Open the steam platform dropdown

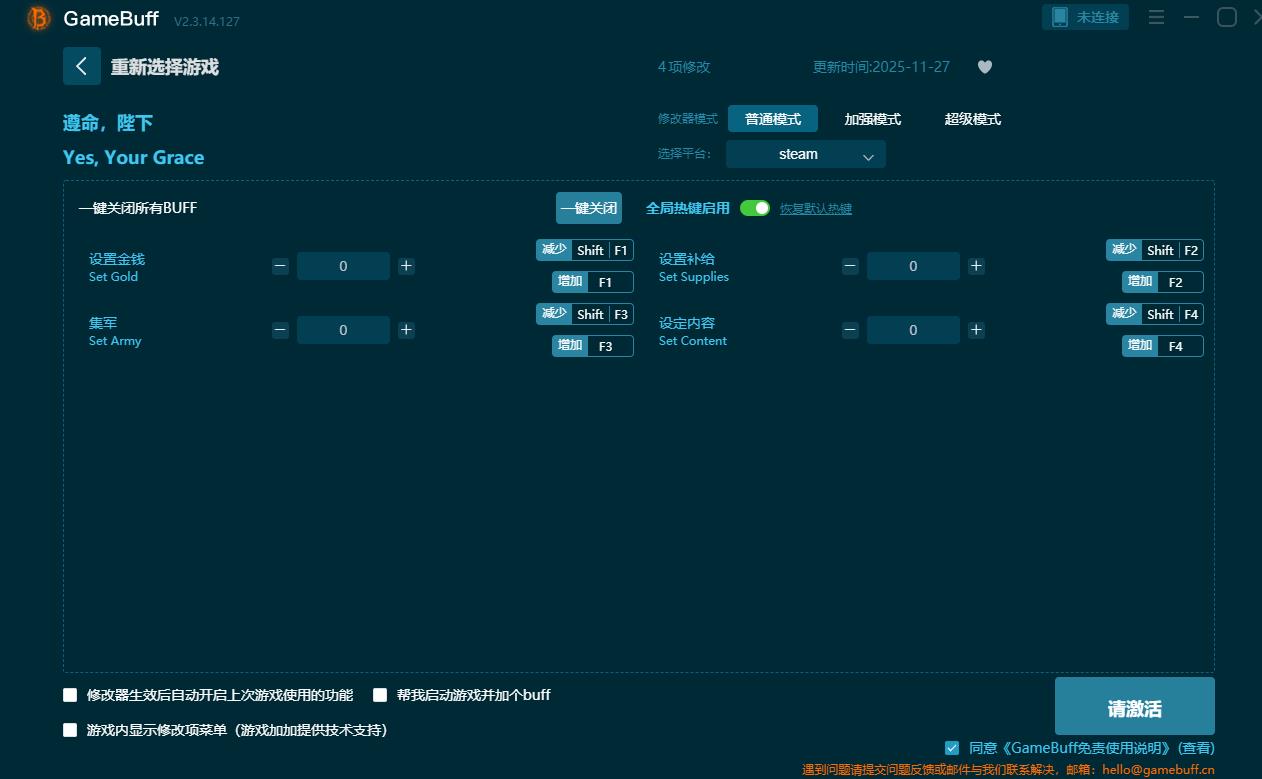click(x=806, y=154)
